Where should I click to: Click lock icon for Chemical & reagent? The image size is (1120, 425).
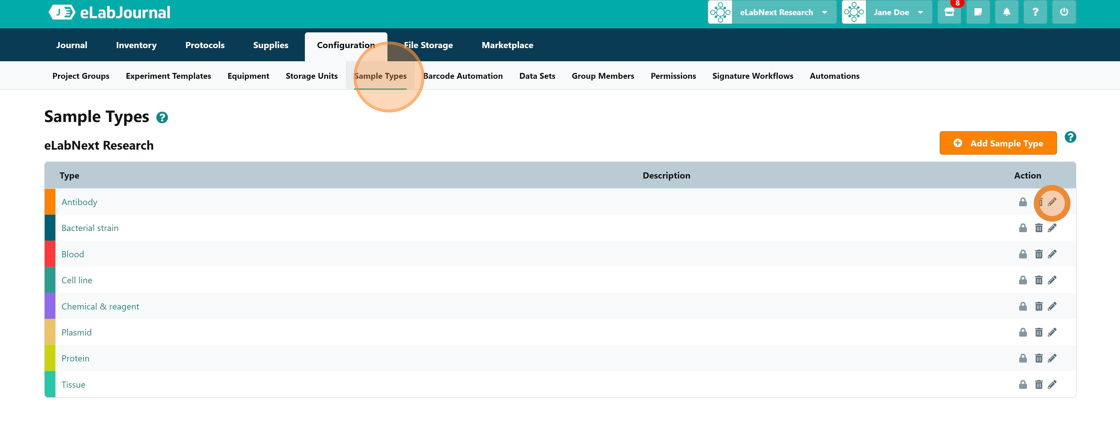click(1022, 306)
